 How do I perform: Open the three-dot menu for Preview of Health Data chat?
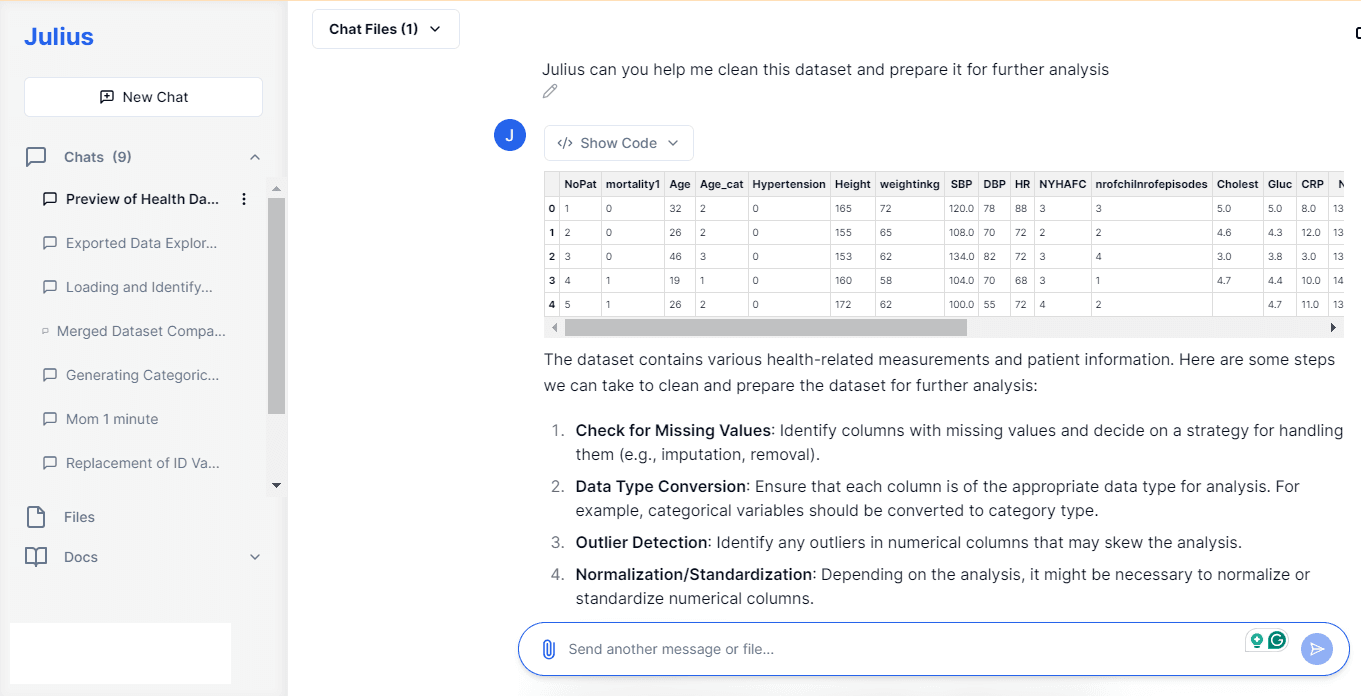coord(244,199)
